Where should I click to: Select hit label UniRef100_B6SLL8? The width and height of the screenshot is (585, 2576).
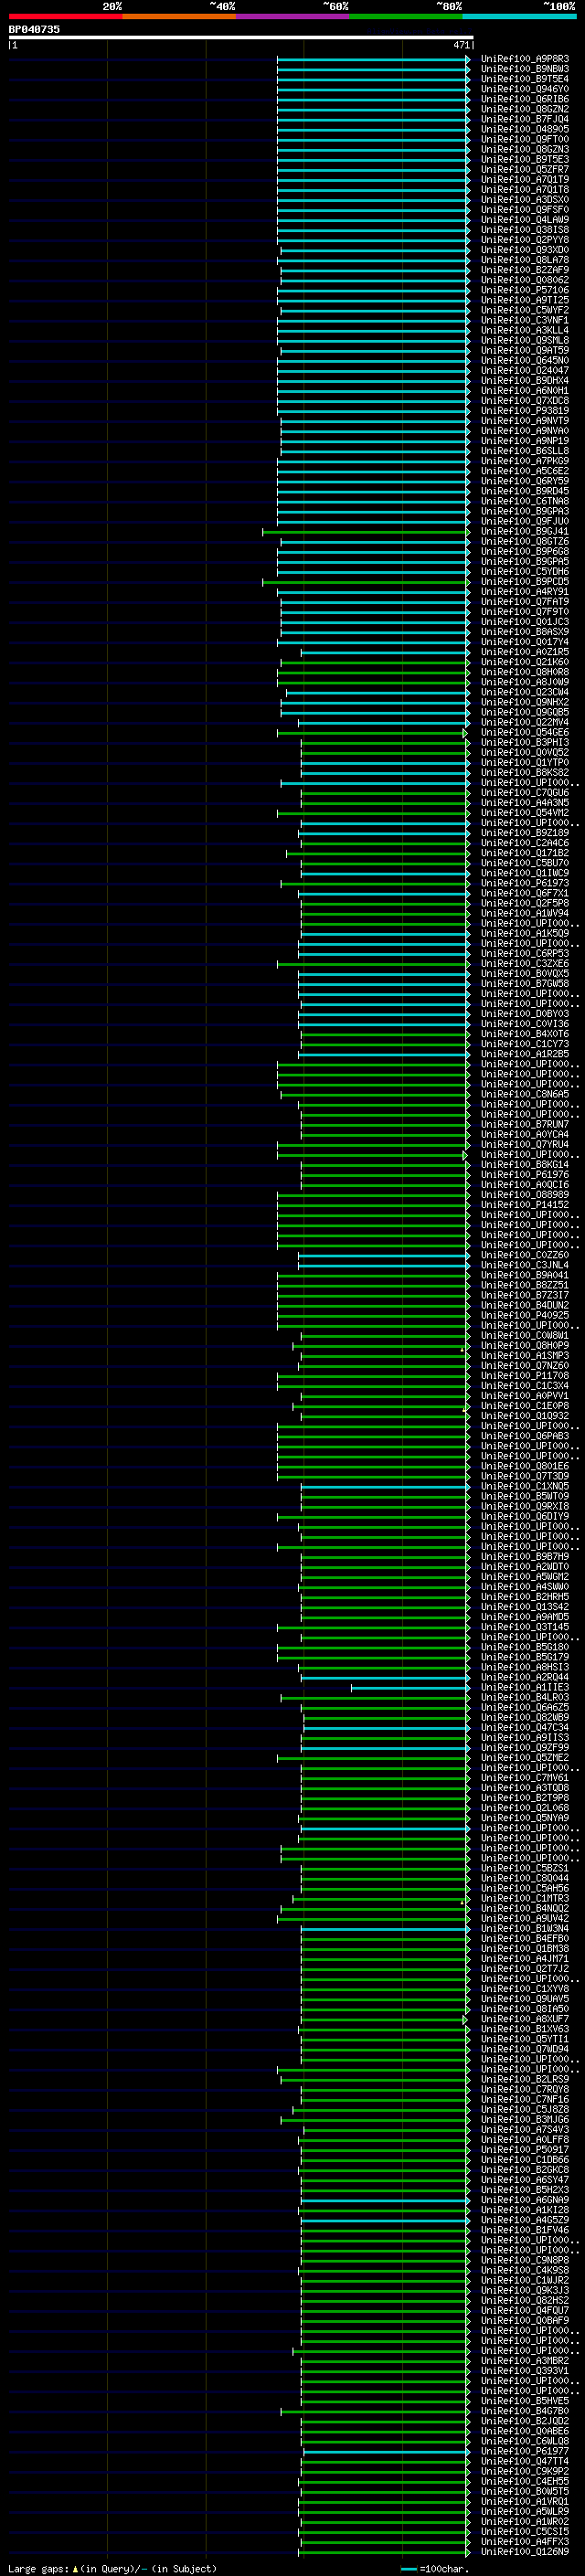click(524, 451)
